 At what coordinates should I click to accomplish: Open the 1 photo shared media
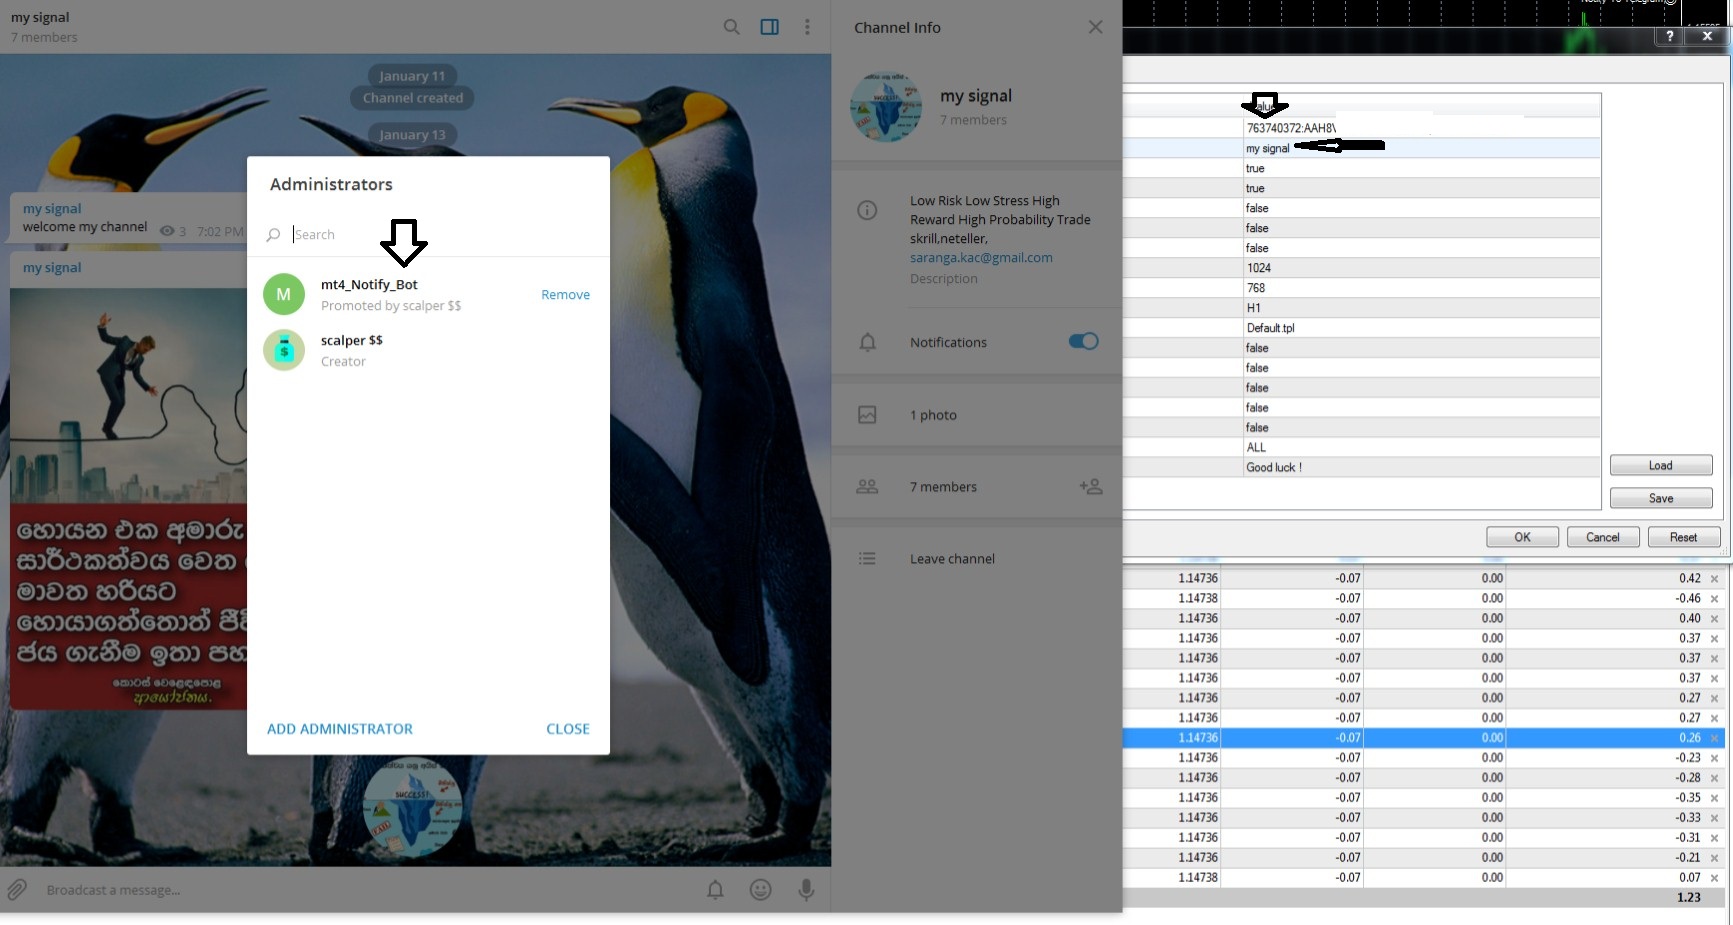coord(933,415)
